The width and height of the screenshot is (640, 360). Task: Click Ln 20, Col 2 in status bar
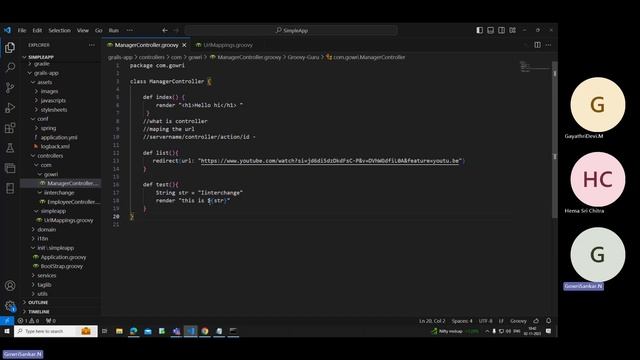click(432, 321)
